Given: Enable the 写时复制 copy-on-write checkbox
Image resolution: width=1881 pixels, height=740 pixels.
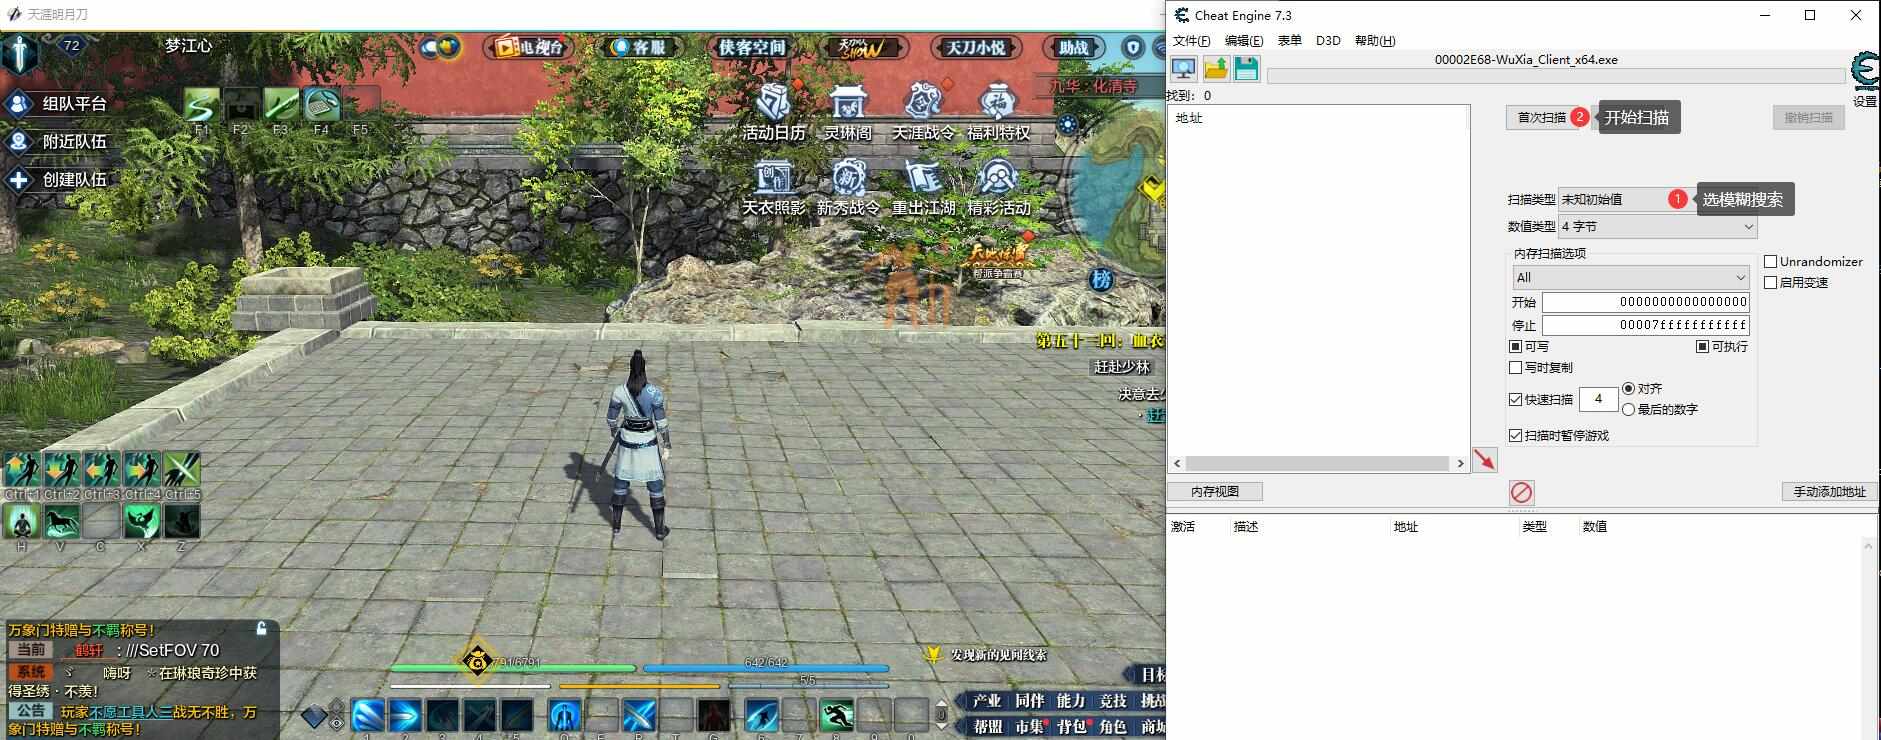Looking at the screenshot, I should pos(1515,367).
